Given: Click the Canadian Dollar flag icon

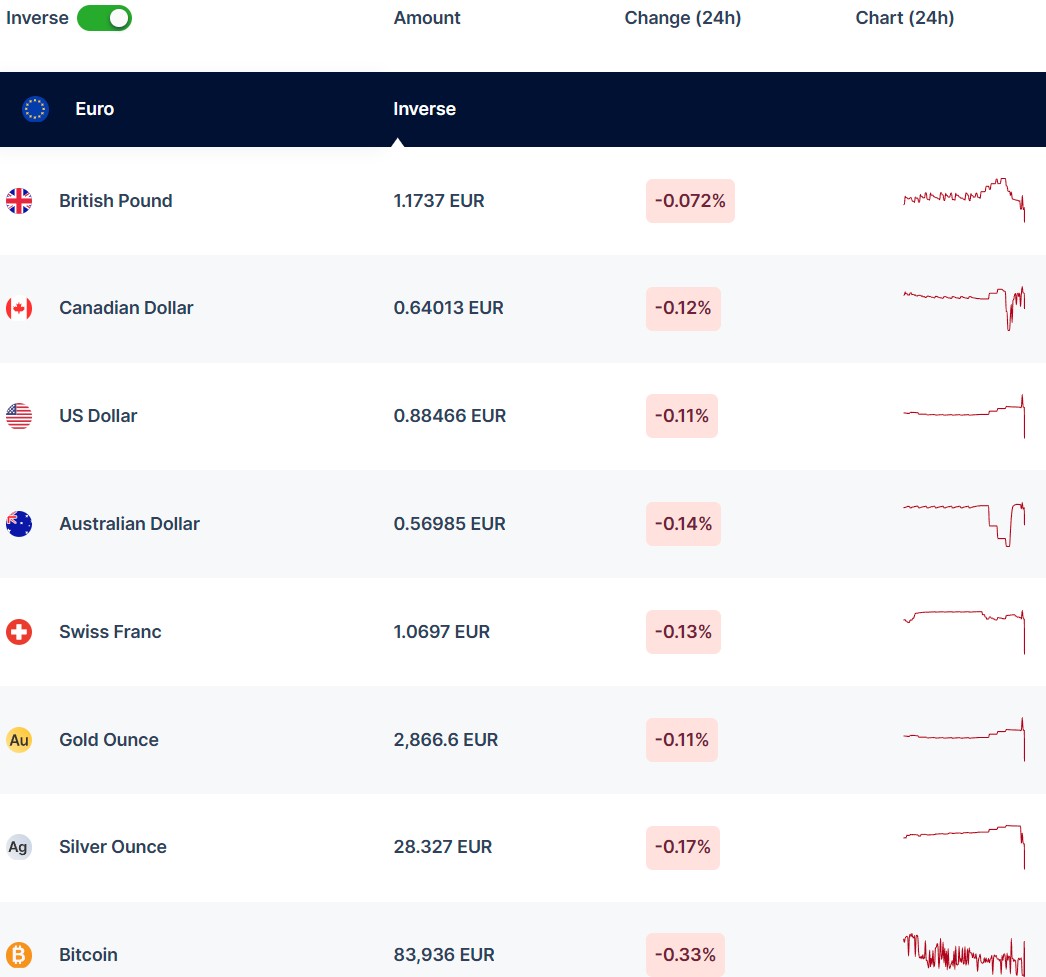Looking at the screenshot, I should pos(19,308).
